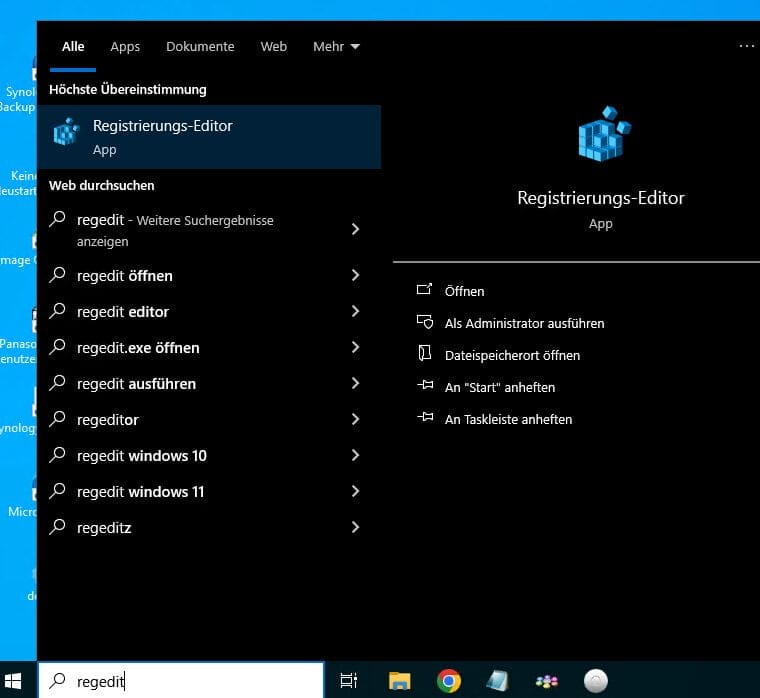
Task: Expand arrow next to 'regedit öffnen'
Action: [355, 275]
